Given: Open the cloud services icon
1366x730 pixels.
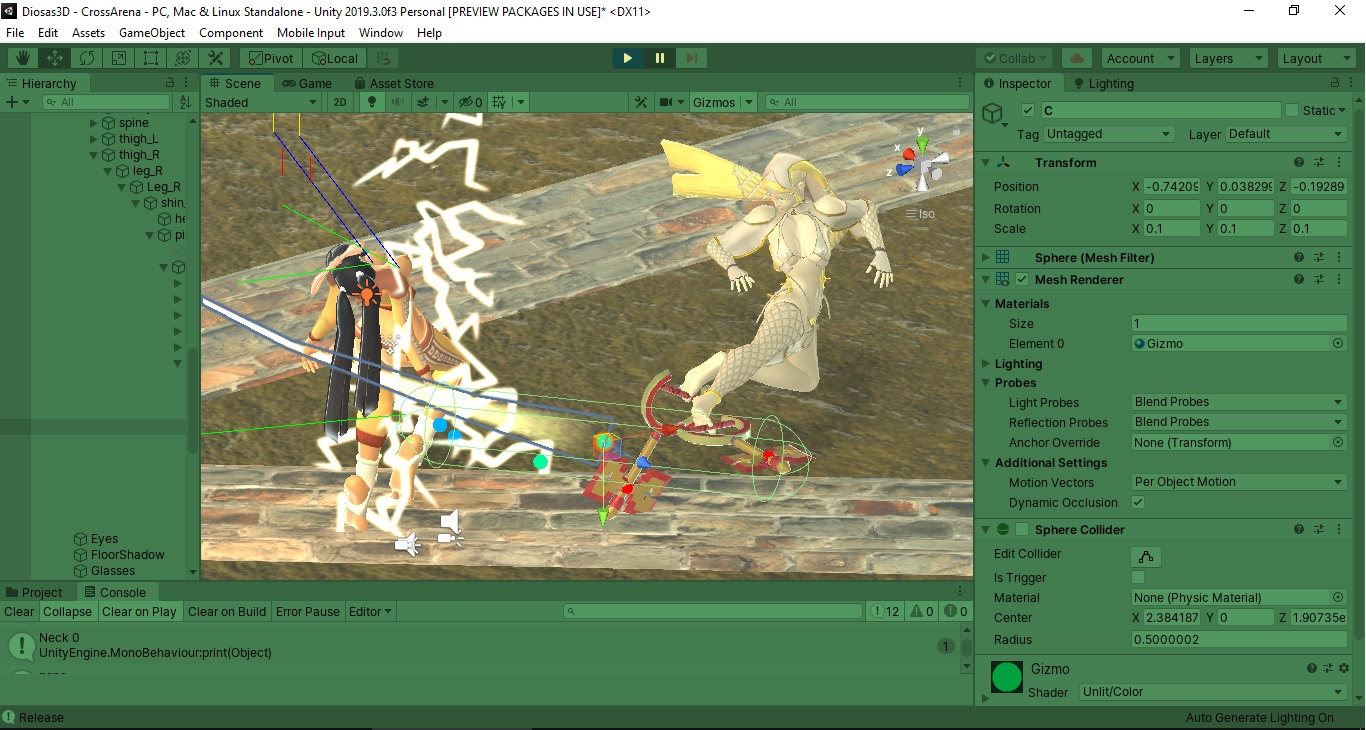Looking at the screenshot, I should [x=1076, y=58].
